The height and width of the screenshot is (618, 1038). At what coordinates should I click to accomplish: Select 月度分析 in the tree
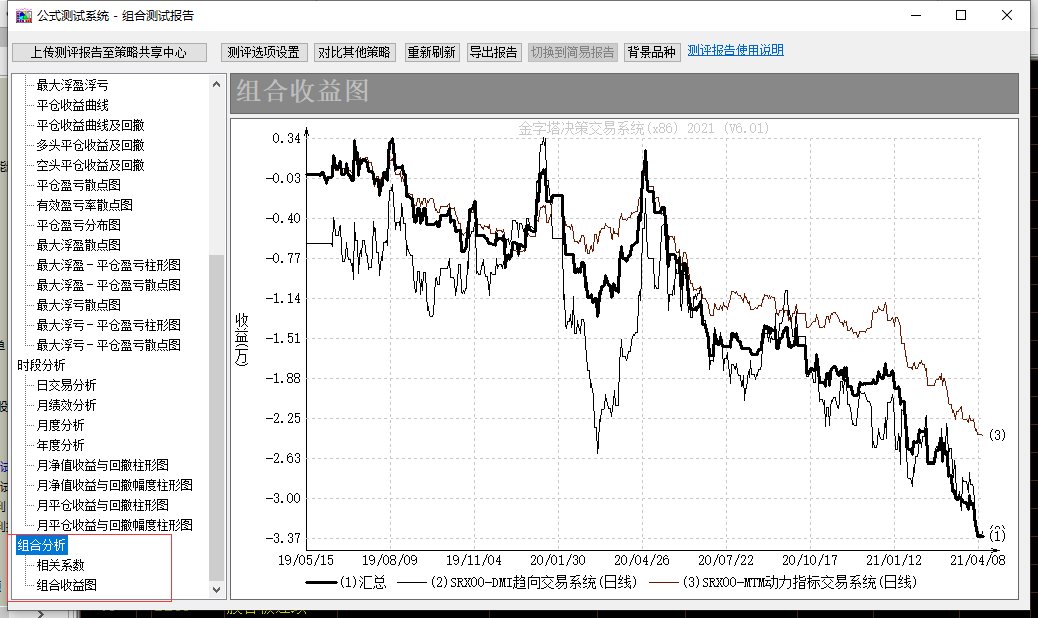[60, 425]
